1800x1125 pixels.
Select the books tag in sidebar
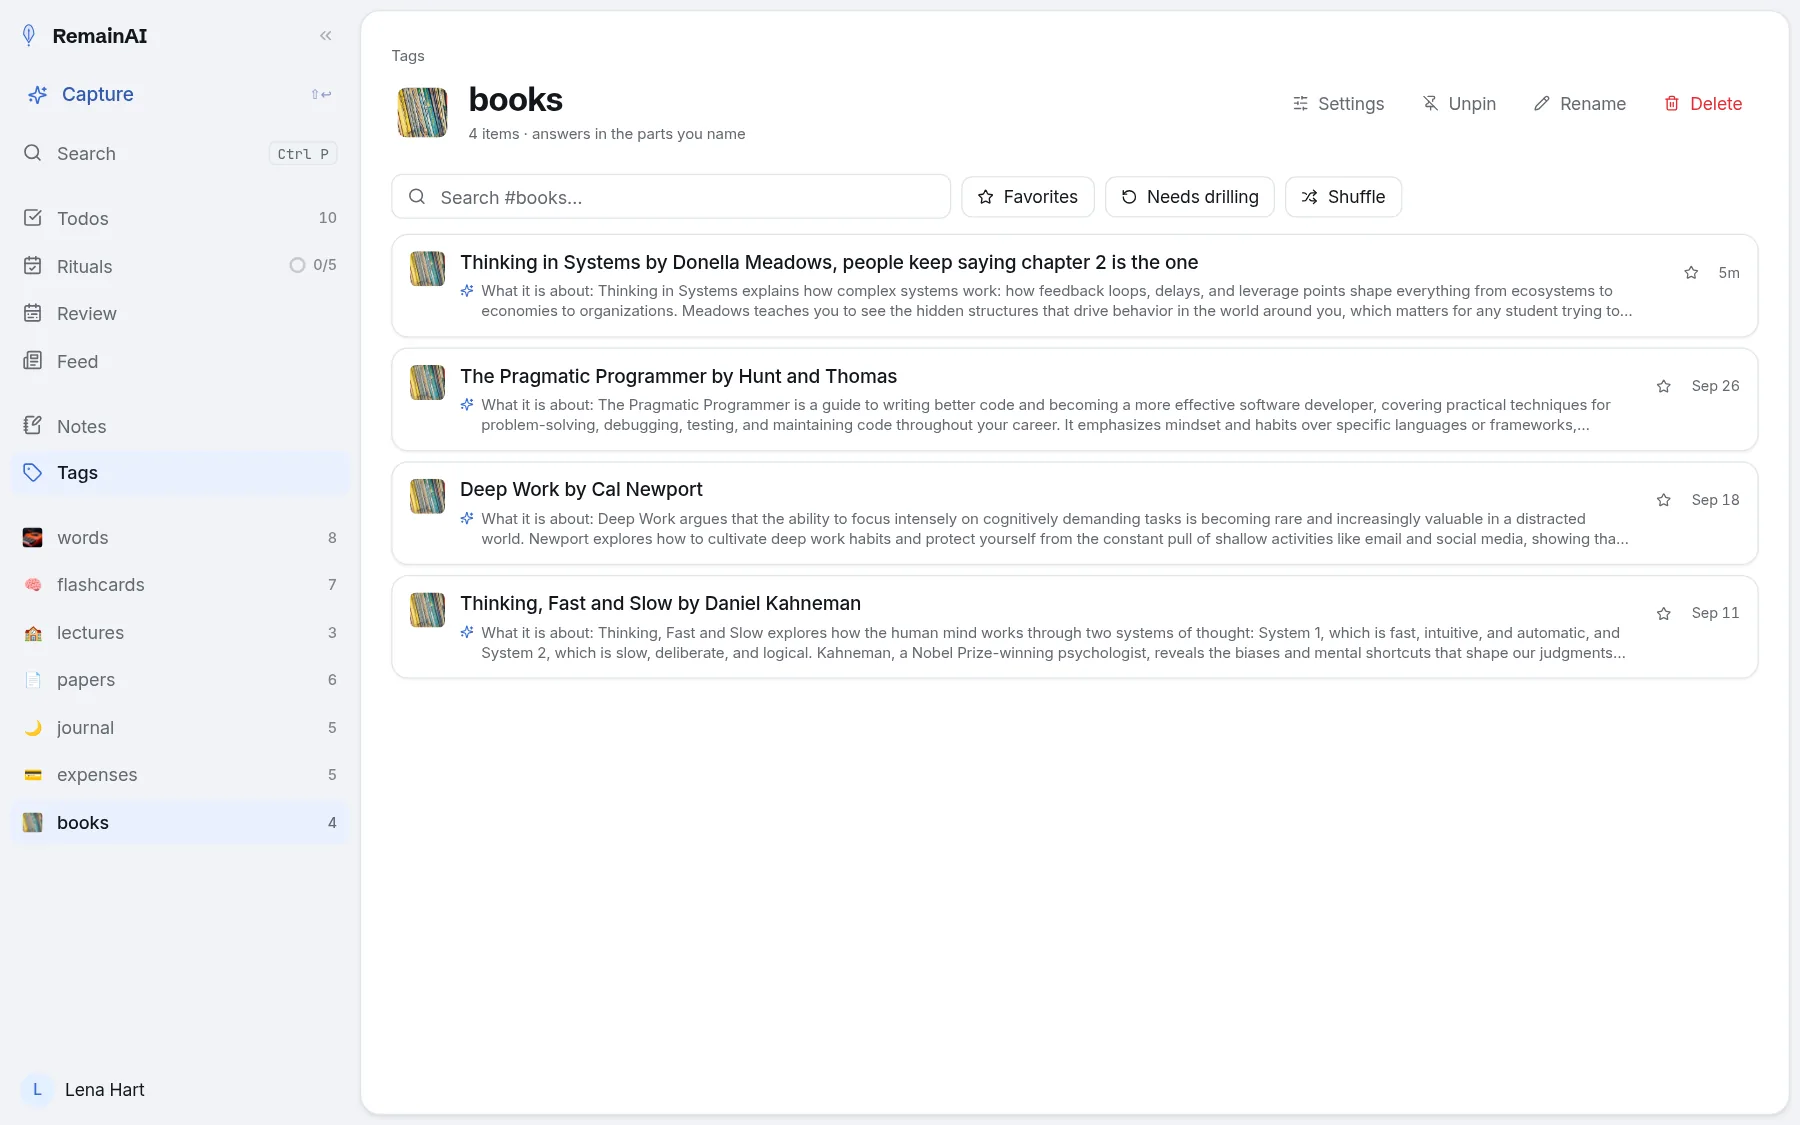180,823
